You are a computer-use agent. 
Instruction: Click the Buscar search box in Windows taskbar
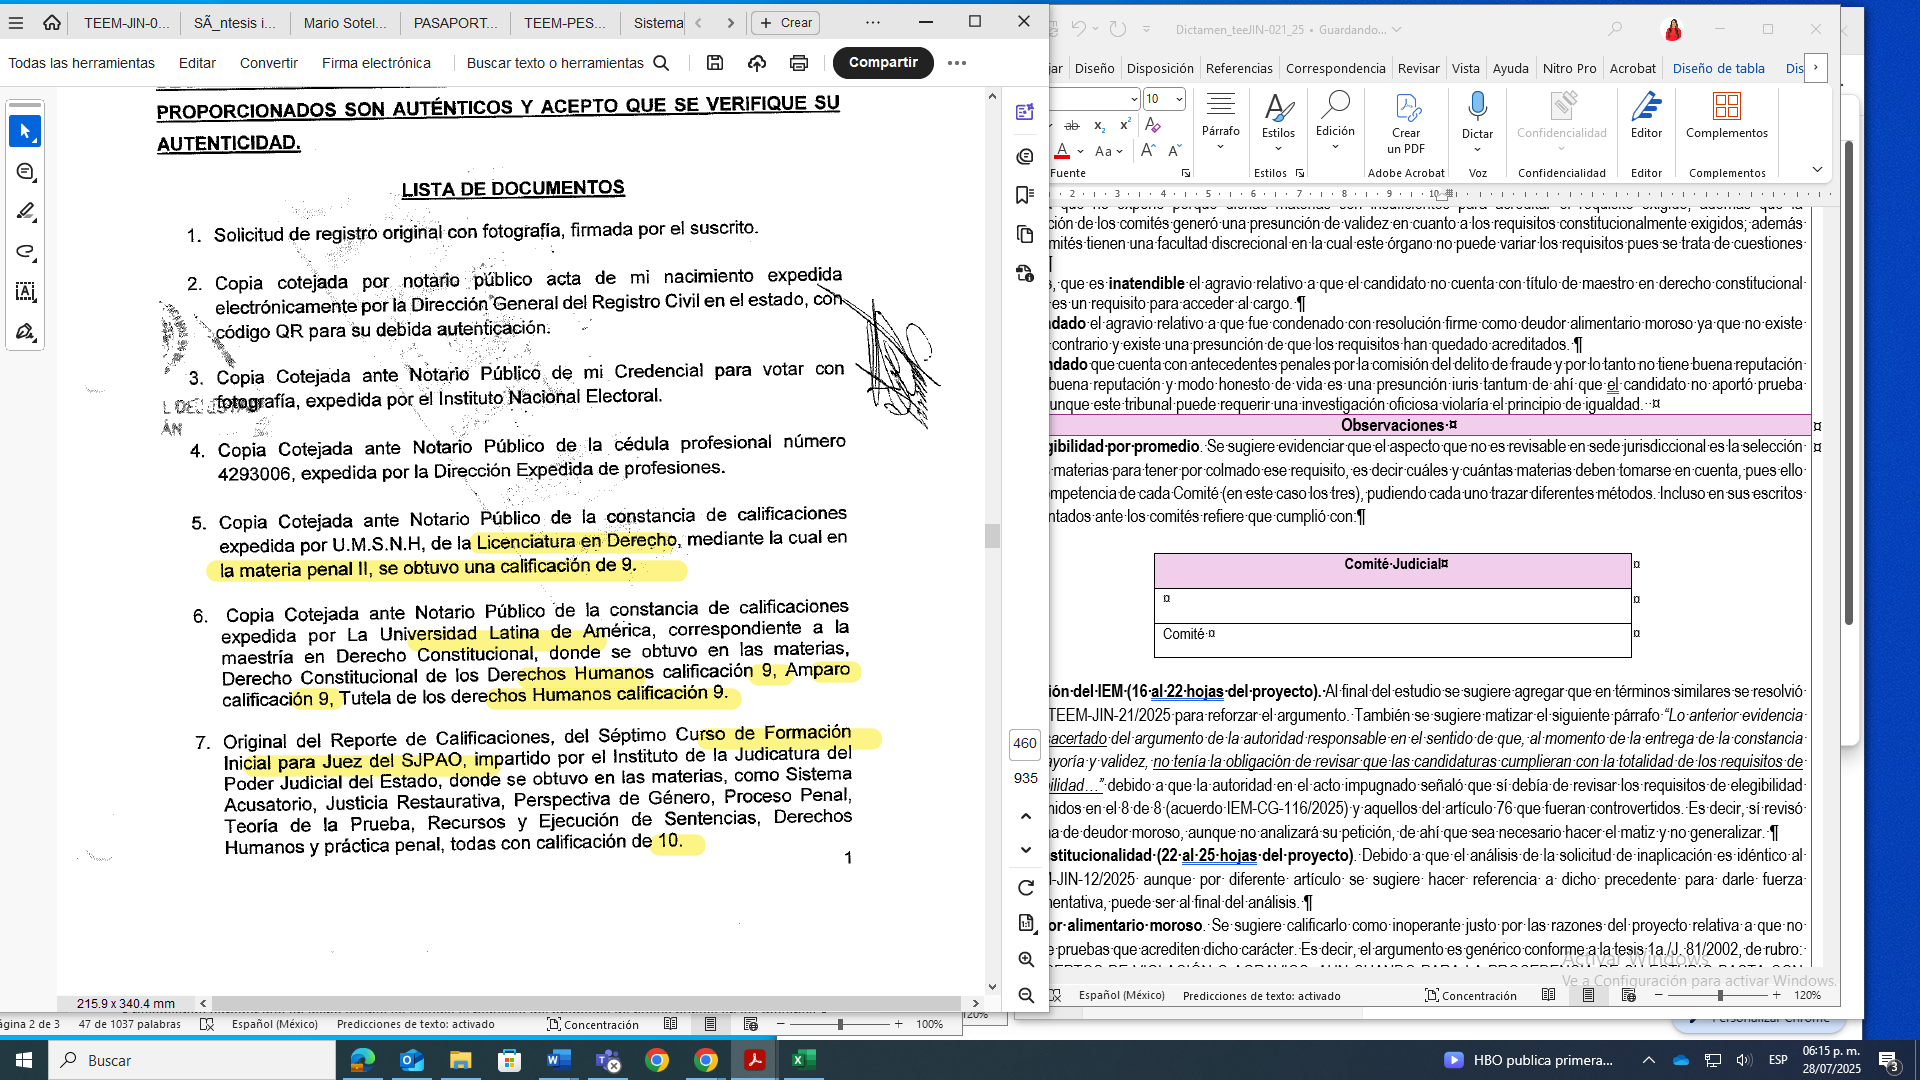coord(192,1060)
